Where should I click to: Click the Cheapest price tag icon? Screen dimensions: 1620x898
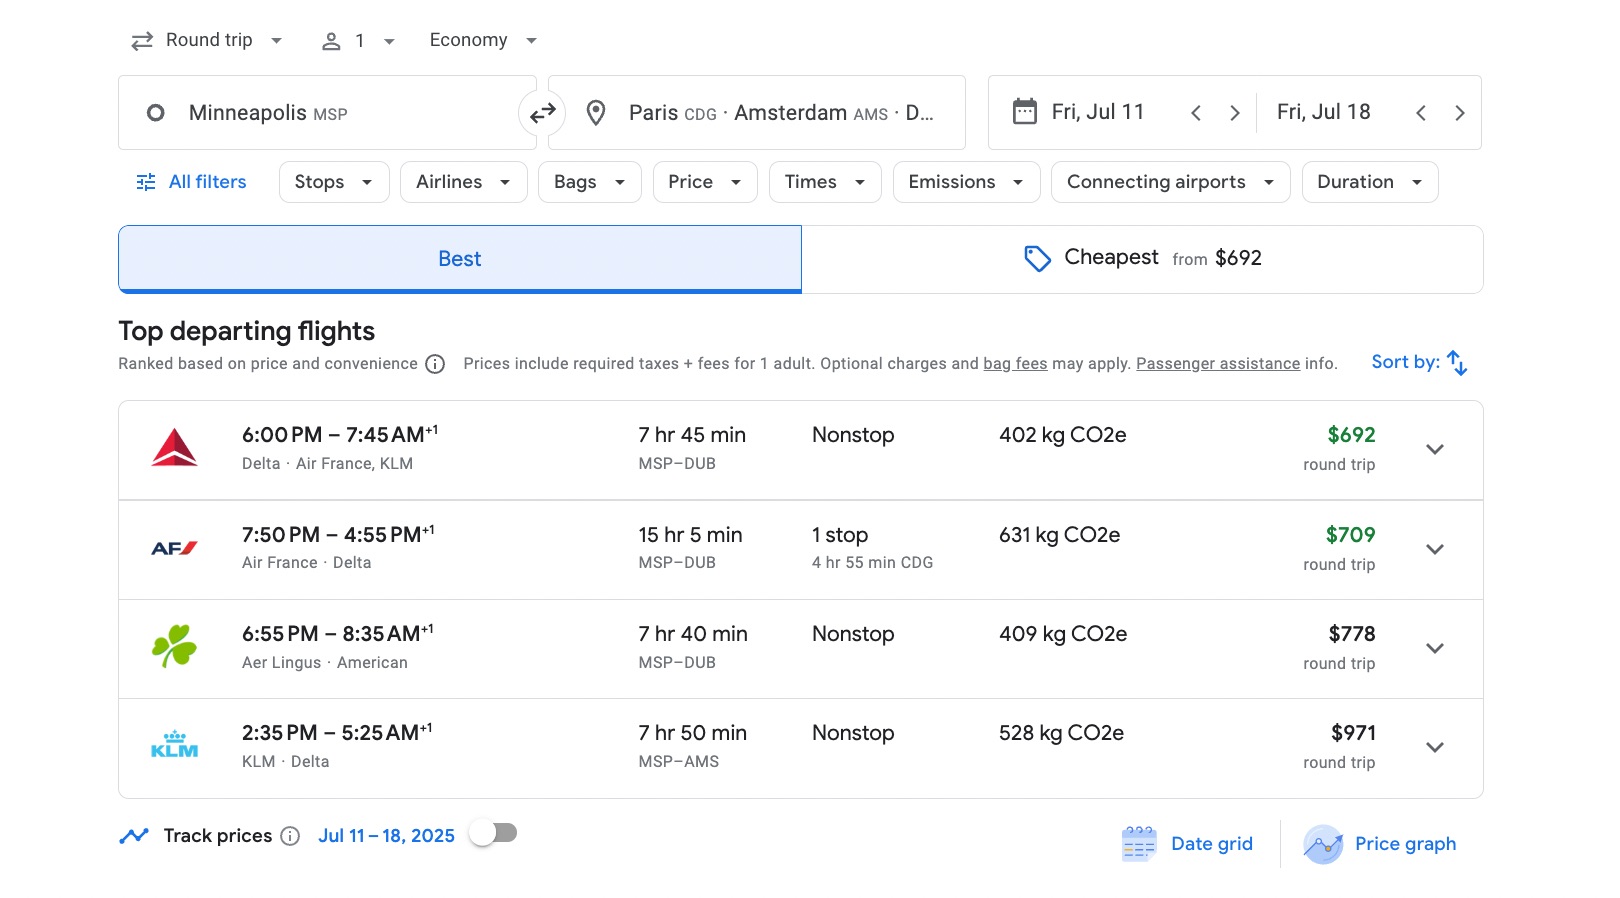tap(1037, 258)
